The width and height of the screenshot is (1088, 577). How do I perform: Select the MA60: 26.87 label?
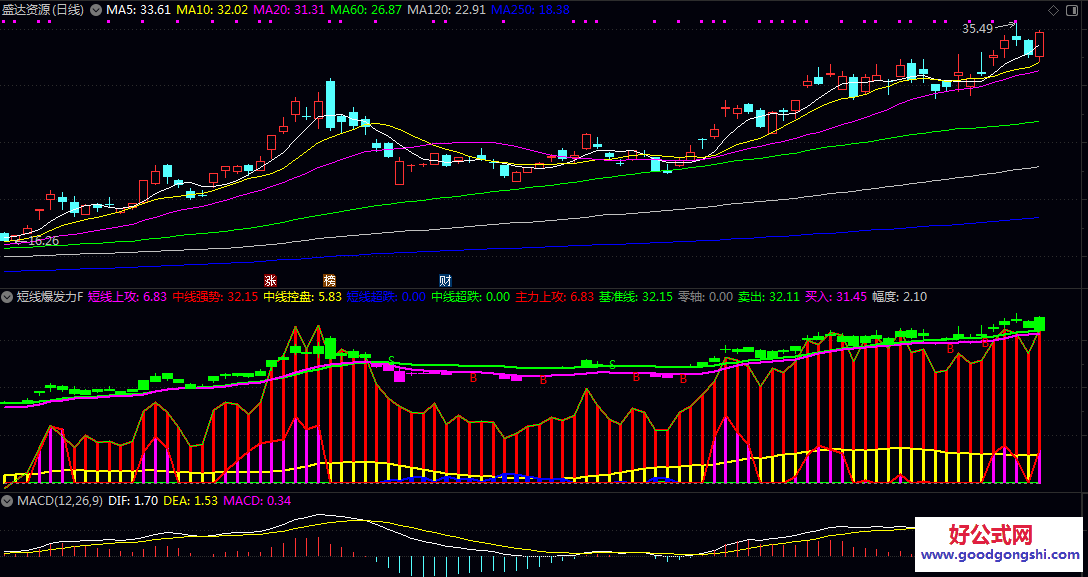pyautogui.click(x=366, y=10)
